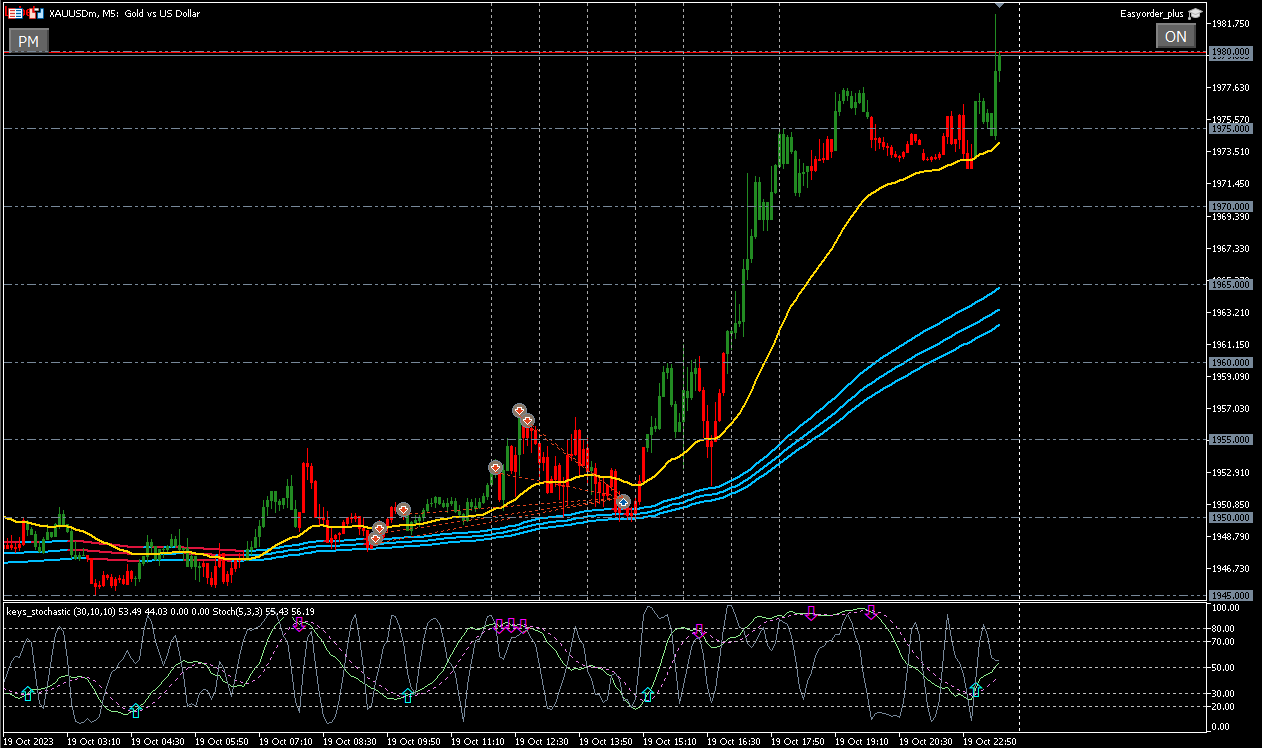Screen dimensions: 1262x748
Task: Click the second icon left of XAUUSDm title
Action: point(35,13)
